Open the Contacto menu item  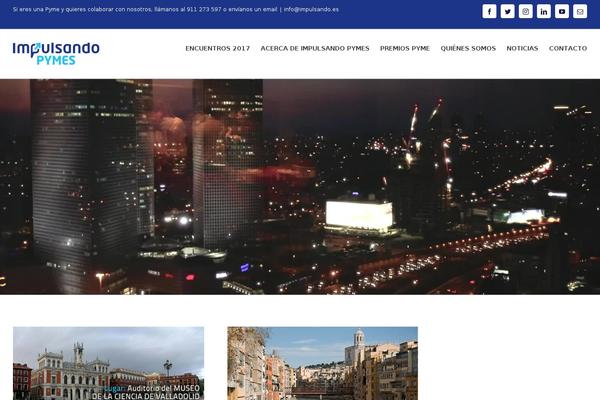coord(568,48)
